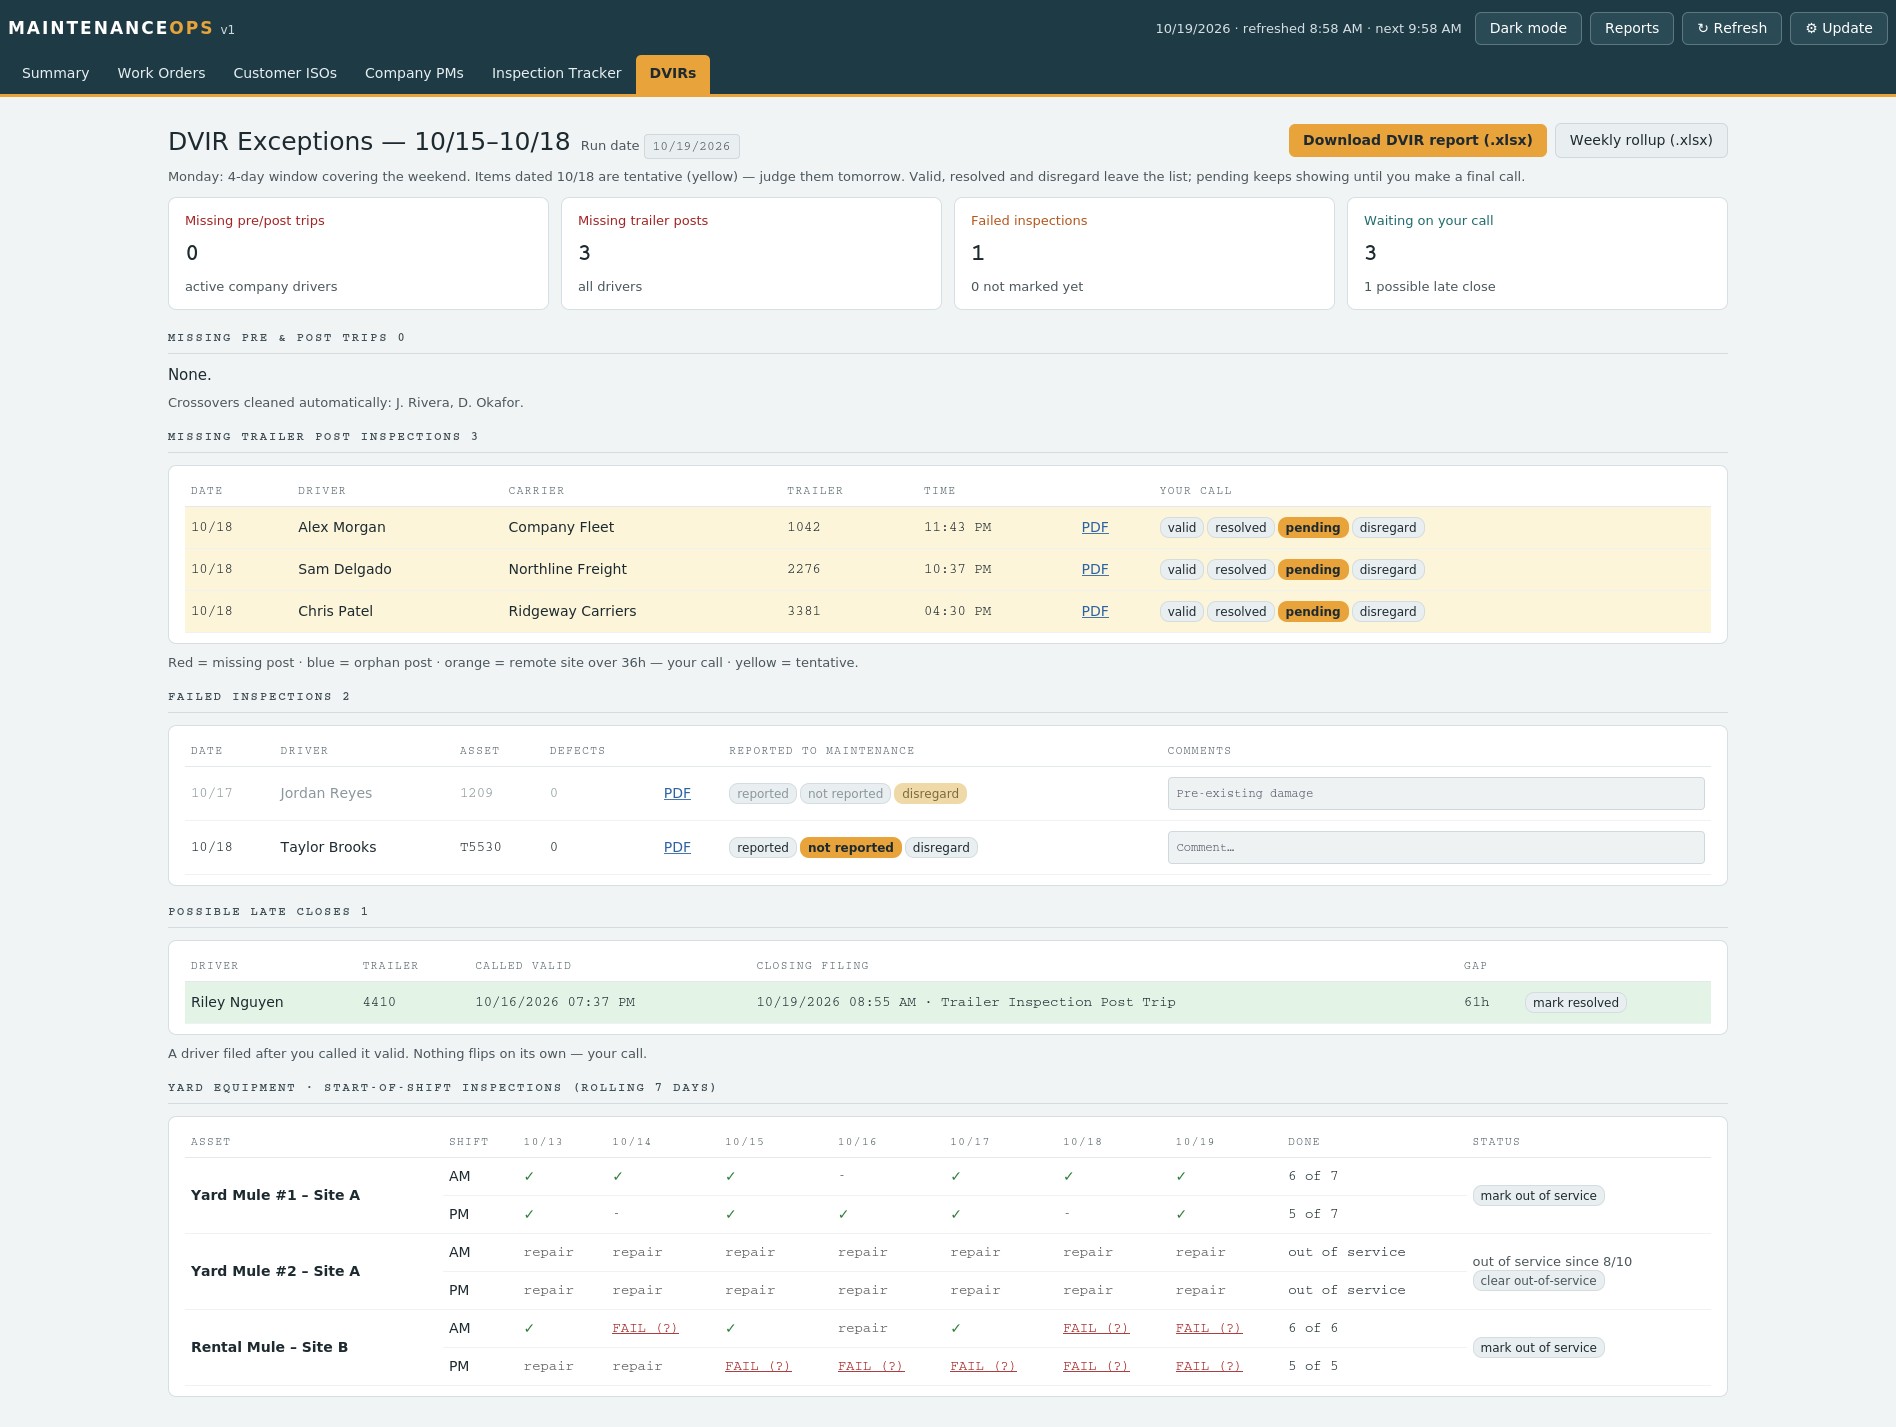Set Taylor Brooks inspection to disregard
This screenshot has height=1427, width=1896.
[x=940, y=848]
